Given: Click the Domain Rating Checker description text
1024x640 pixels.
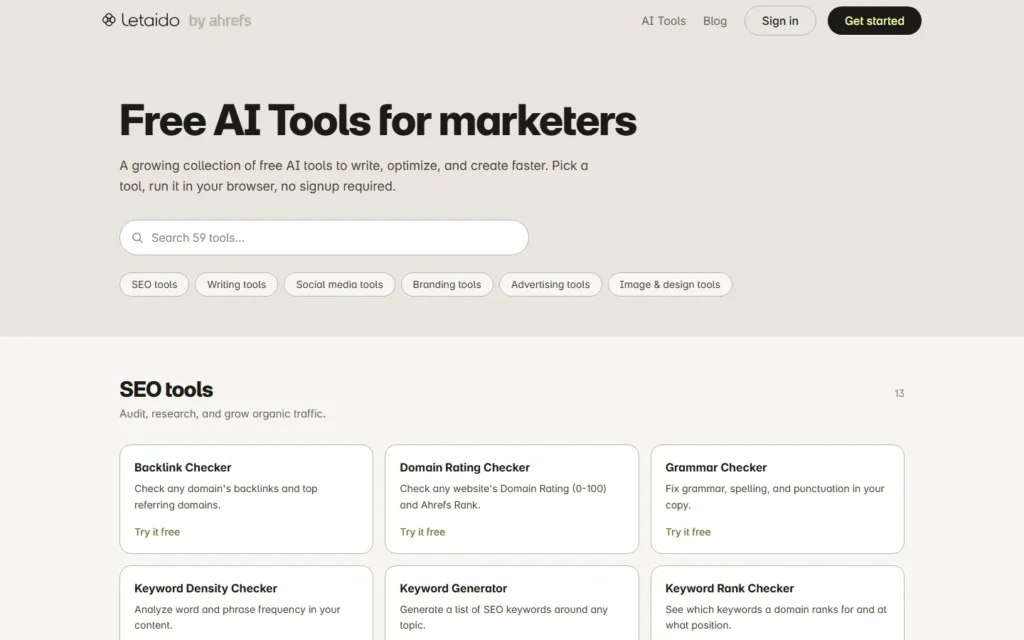Looking at the screenshot, I should click(503, 497).
